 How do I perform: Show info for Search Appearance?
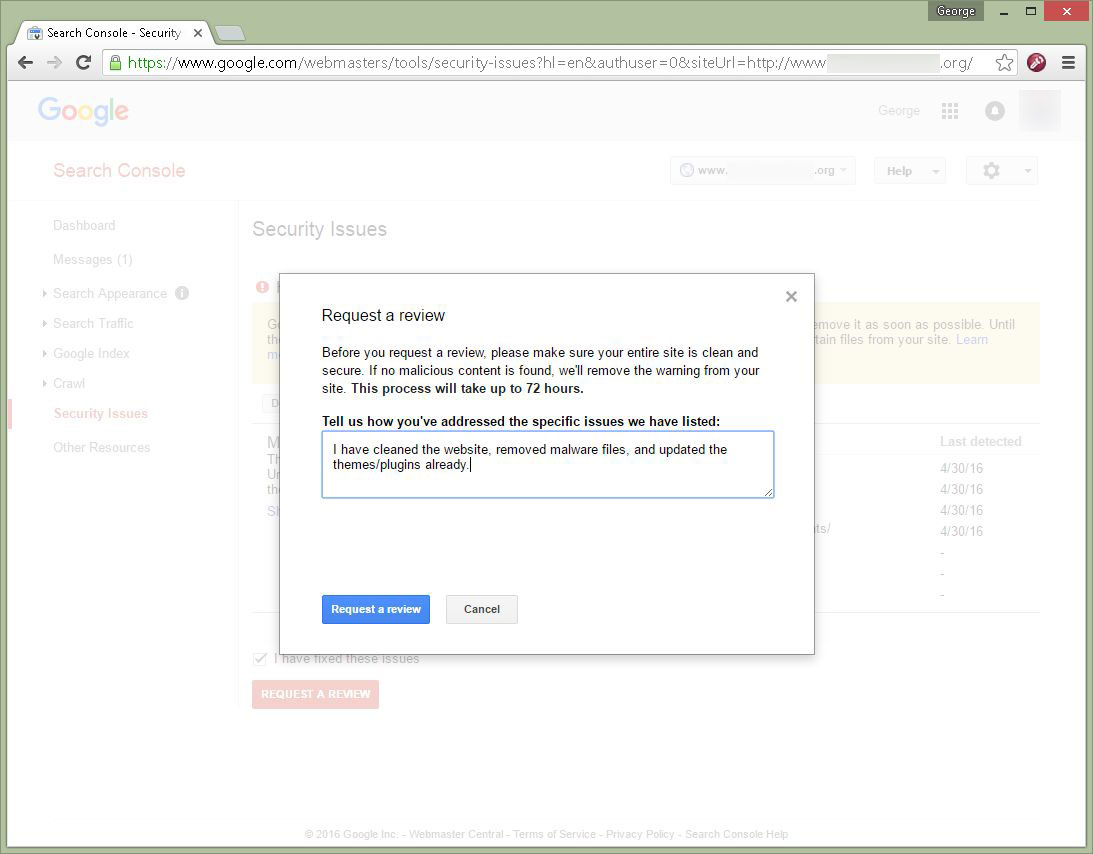point(182,293)
